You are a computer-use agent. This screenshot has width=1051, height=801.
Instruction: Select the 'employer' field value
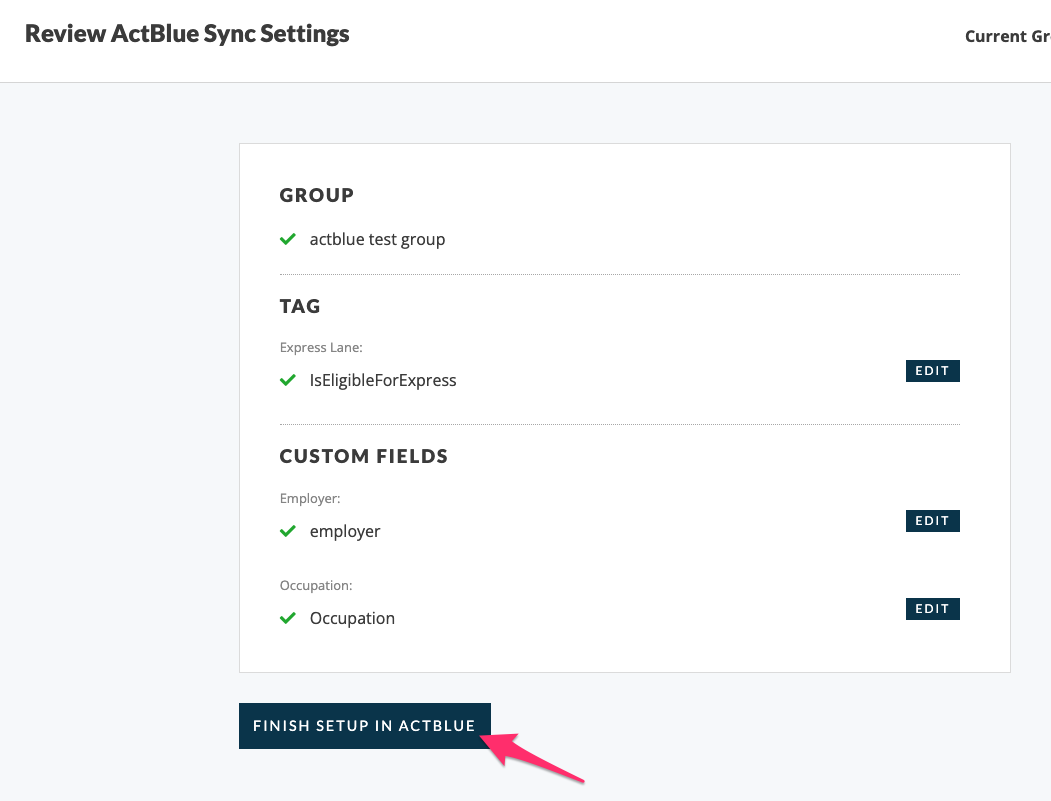pos(345,531)
